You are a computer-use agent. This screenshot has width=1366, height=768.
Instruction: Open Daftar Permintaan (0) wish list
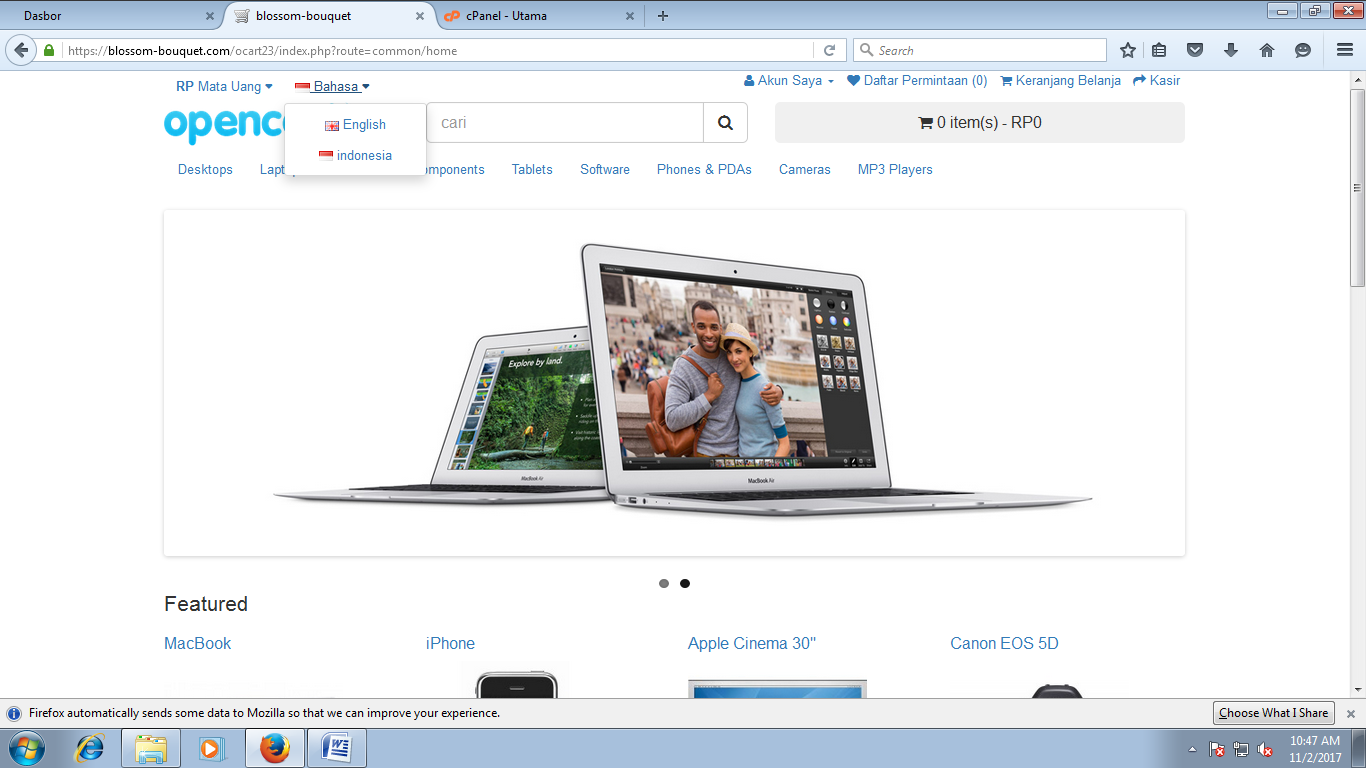pyautogui.click(x=917, y=81)
